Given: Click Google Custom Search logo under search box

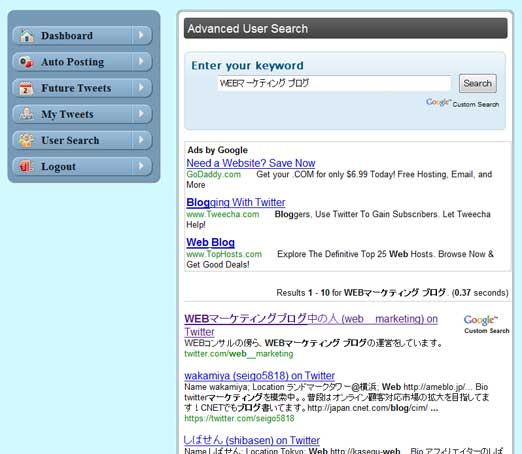Looking at the screenshot, I should pyautogui.click(x=462, y=103).
